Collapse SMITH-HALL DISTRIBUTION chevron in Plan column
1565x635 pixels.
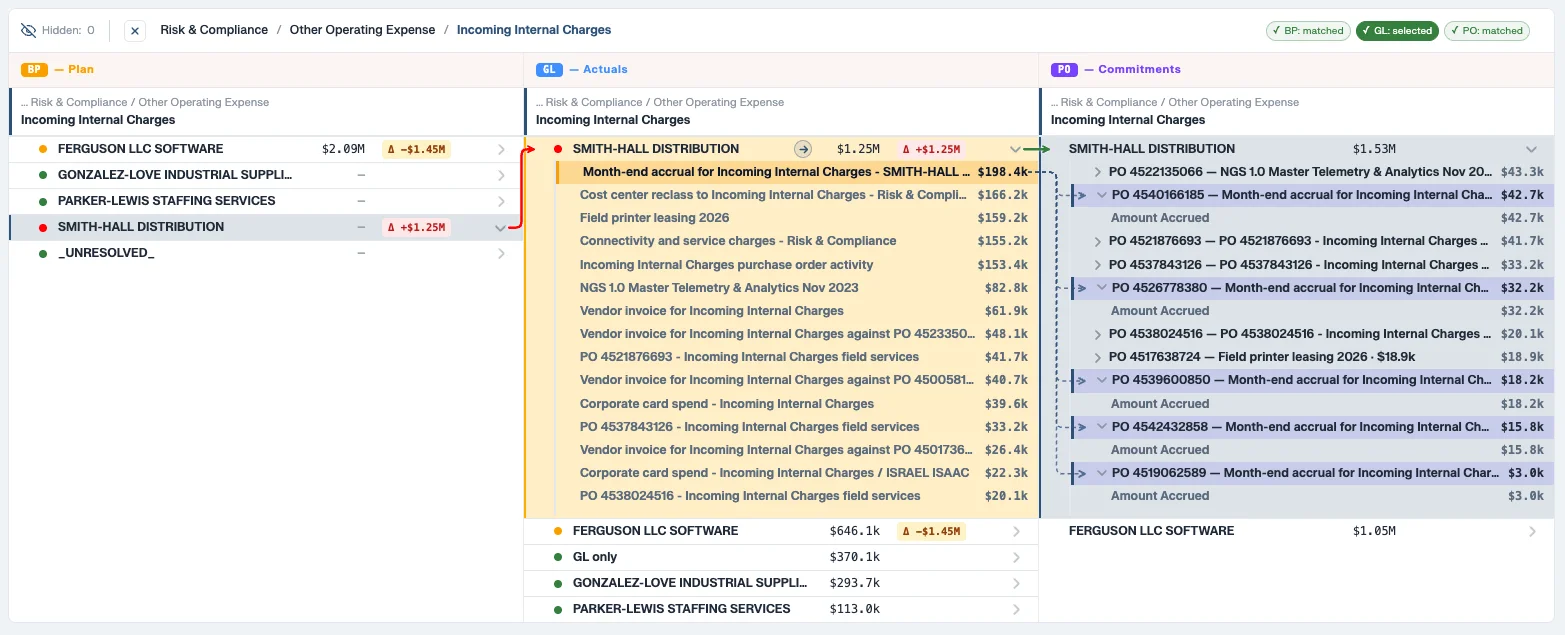point(502,227)
